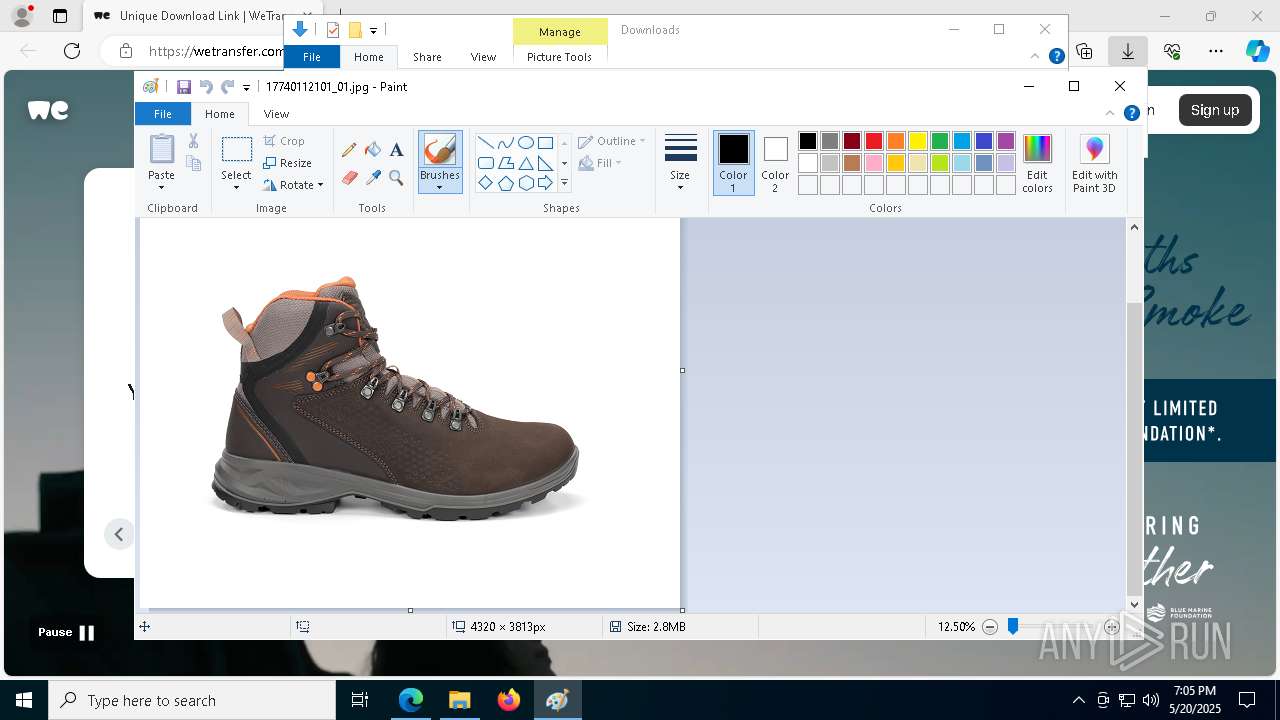Choose the Rectangle shape
Screen dimensions: 1280x720
[545, 143]
